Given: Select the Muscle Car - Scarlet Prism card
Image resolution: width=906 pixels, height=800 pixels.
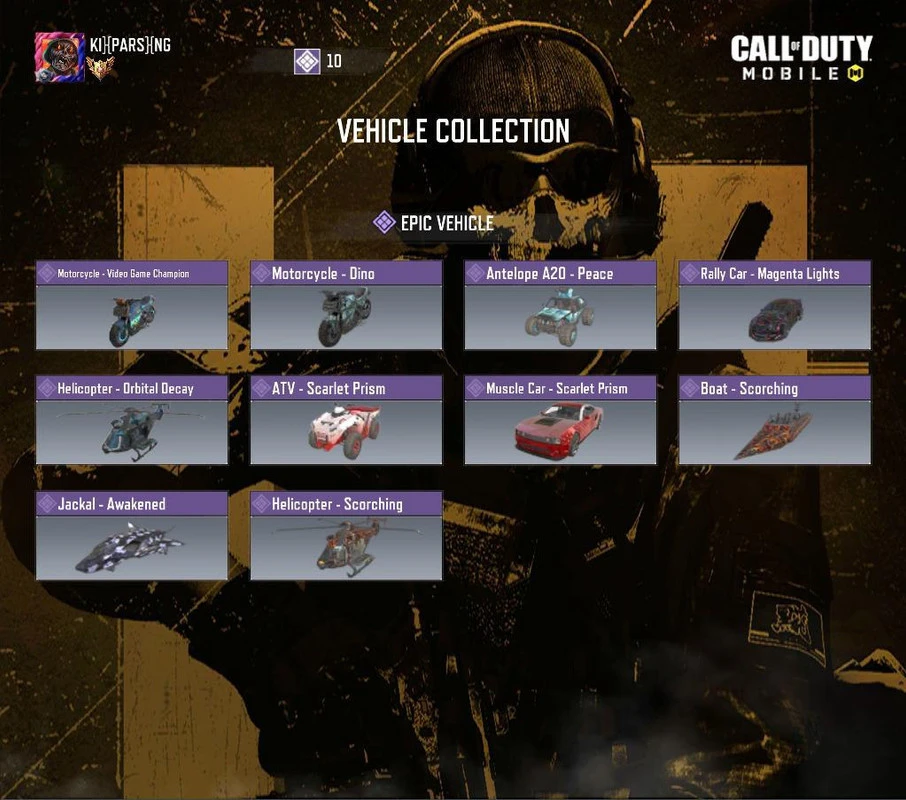Looking at the screenshot, I should (x=560, y=420).
